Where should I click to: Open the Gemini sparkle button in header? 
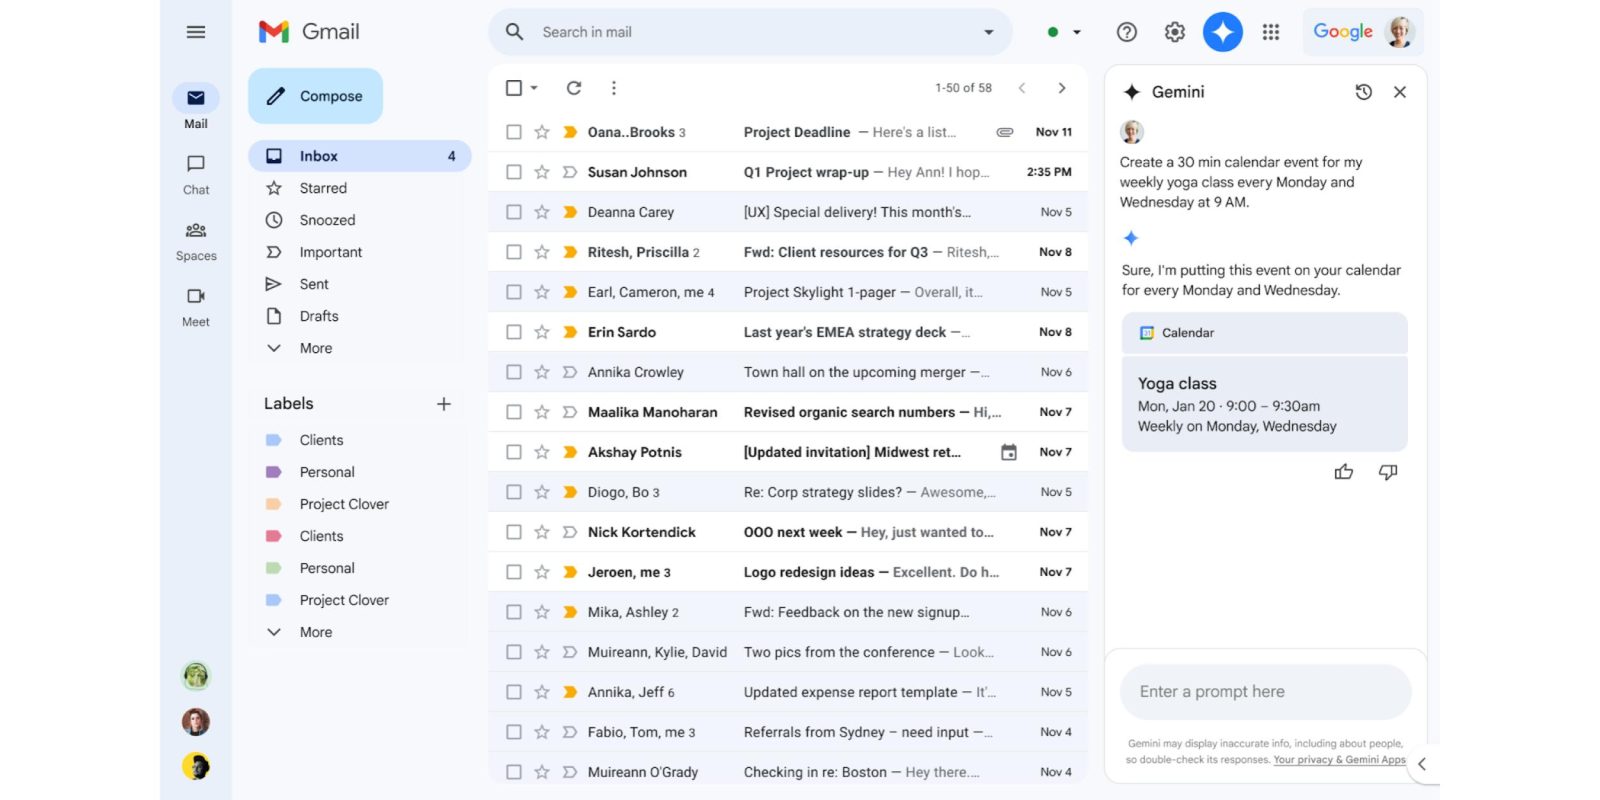[1222, 32]
